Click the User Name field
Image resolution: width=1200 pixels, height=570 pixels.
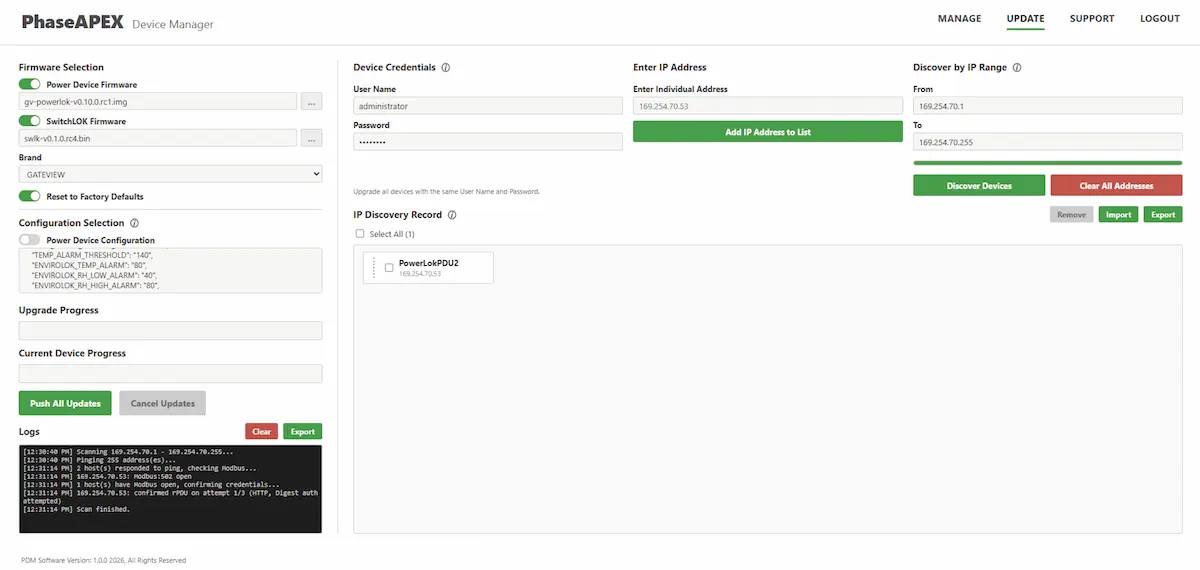coord(488,105)
